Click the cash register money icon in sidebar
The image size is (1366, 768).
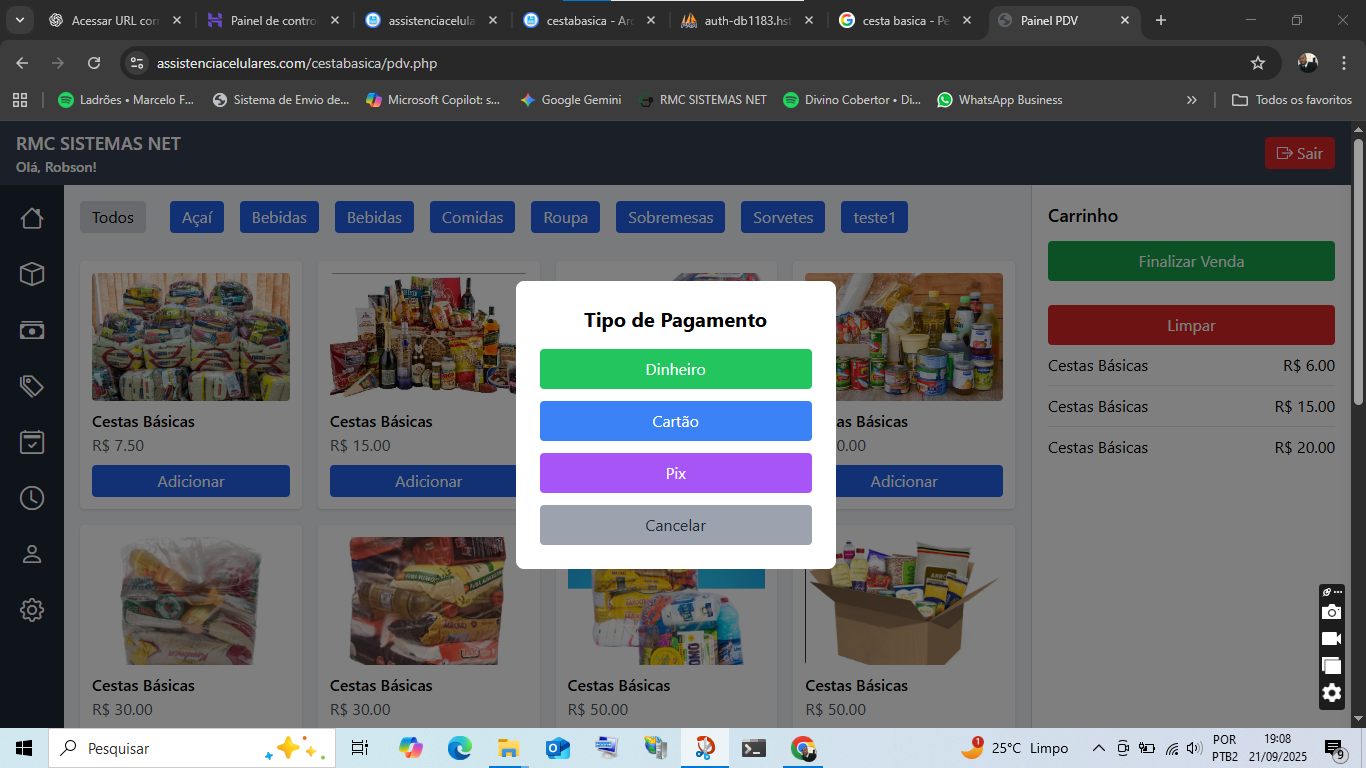click(32, 330)
